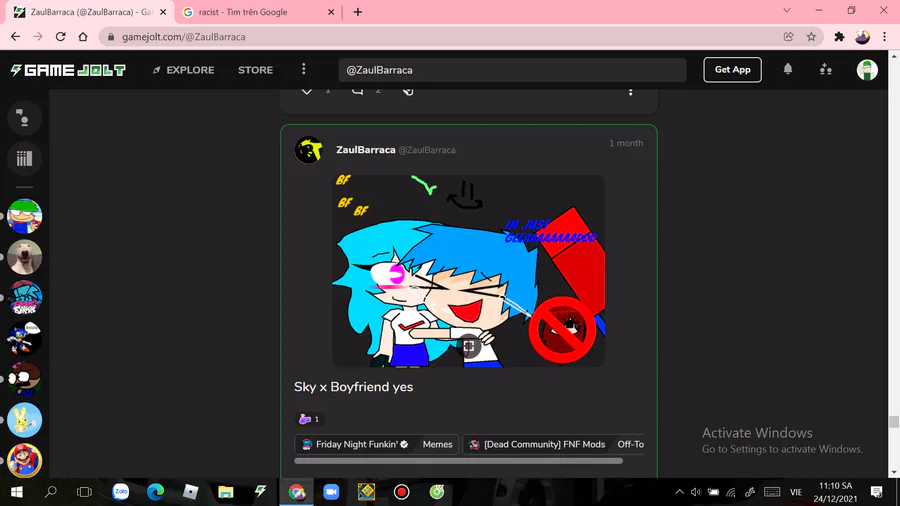This screenshot has width=900, height=506.
Task: Click the sticker reaction count on the post
Action: tap(309, 419)
